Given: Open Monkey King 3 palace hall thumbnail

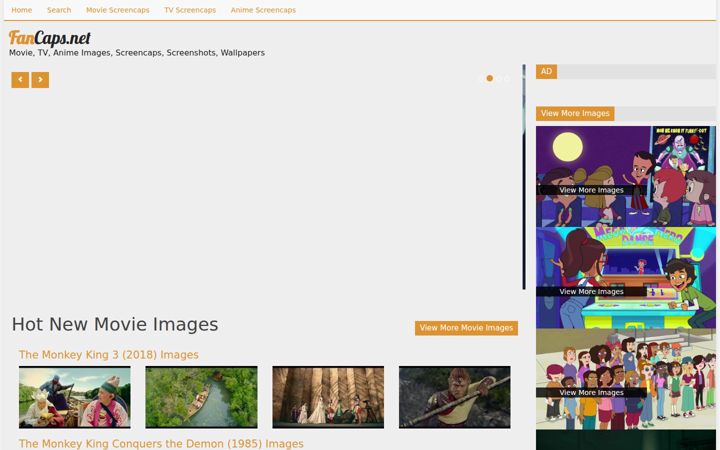Looking at the screenshot, I should pos(328,397).
